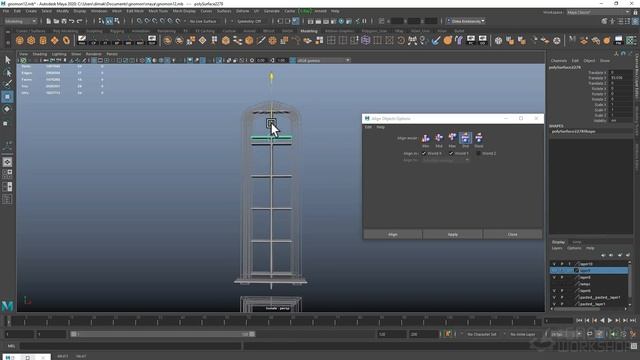
Task: Click the Apply button in dialog
Action: coord(453,235)
